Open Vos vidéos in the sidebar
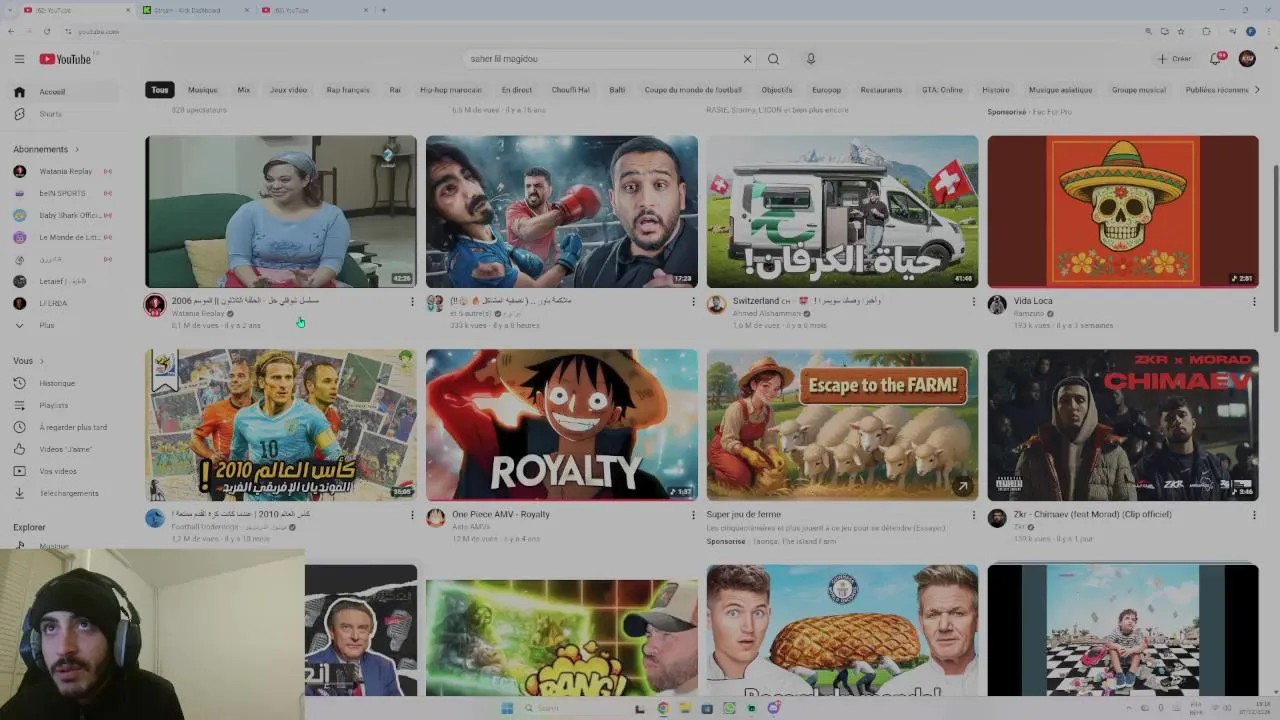Viewport: 1280px width, 720px height. (65, 471)
